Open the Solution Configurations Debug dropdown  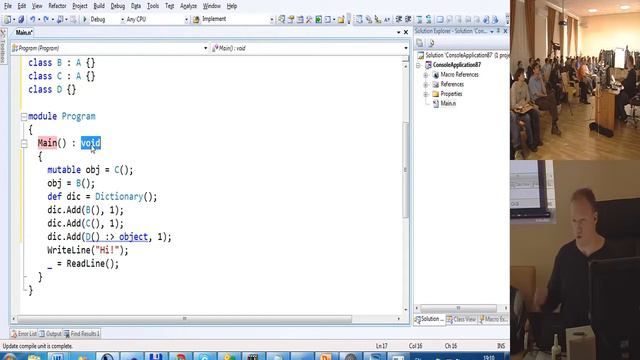[122, 20]
